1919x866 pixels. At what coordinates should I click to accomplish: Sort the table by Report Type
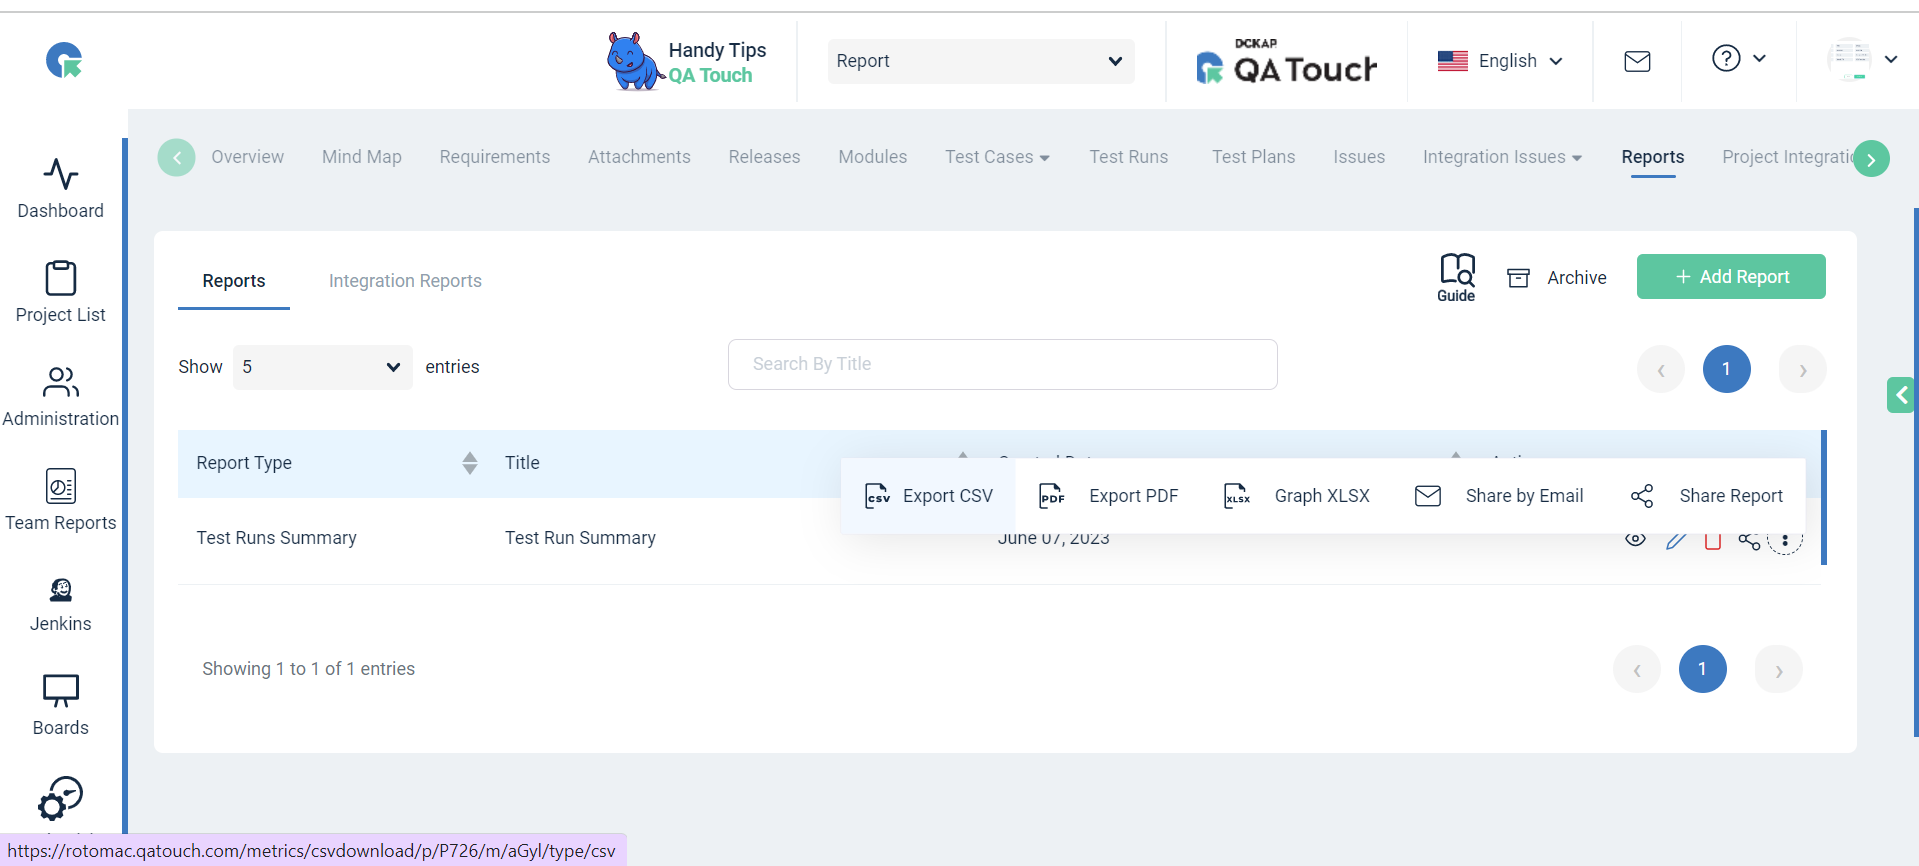[470, 463]
